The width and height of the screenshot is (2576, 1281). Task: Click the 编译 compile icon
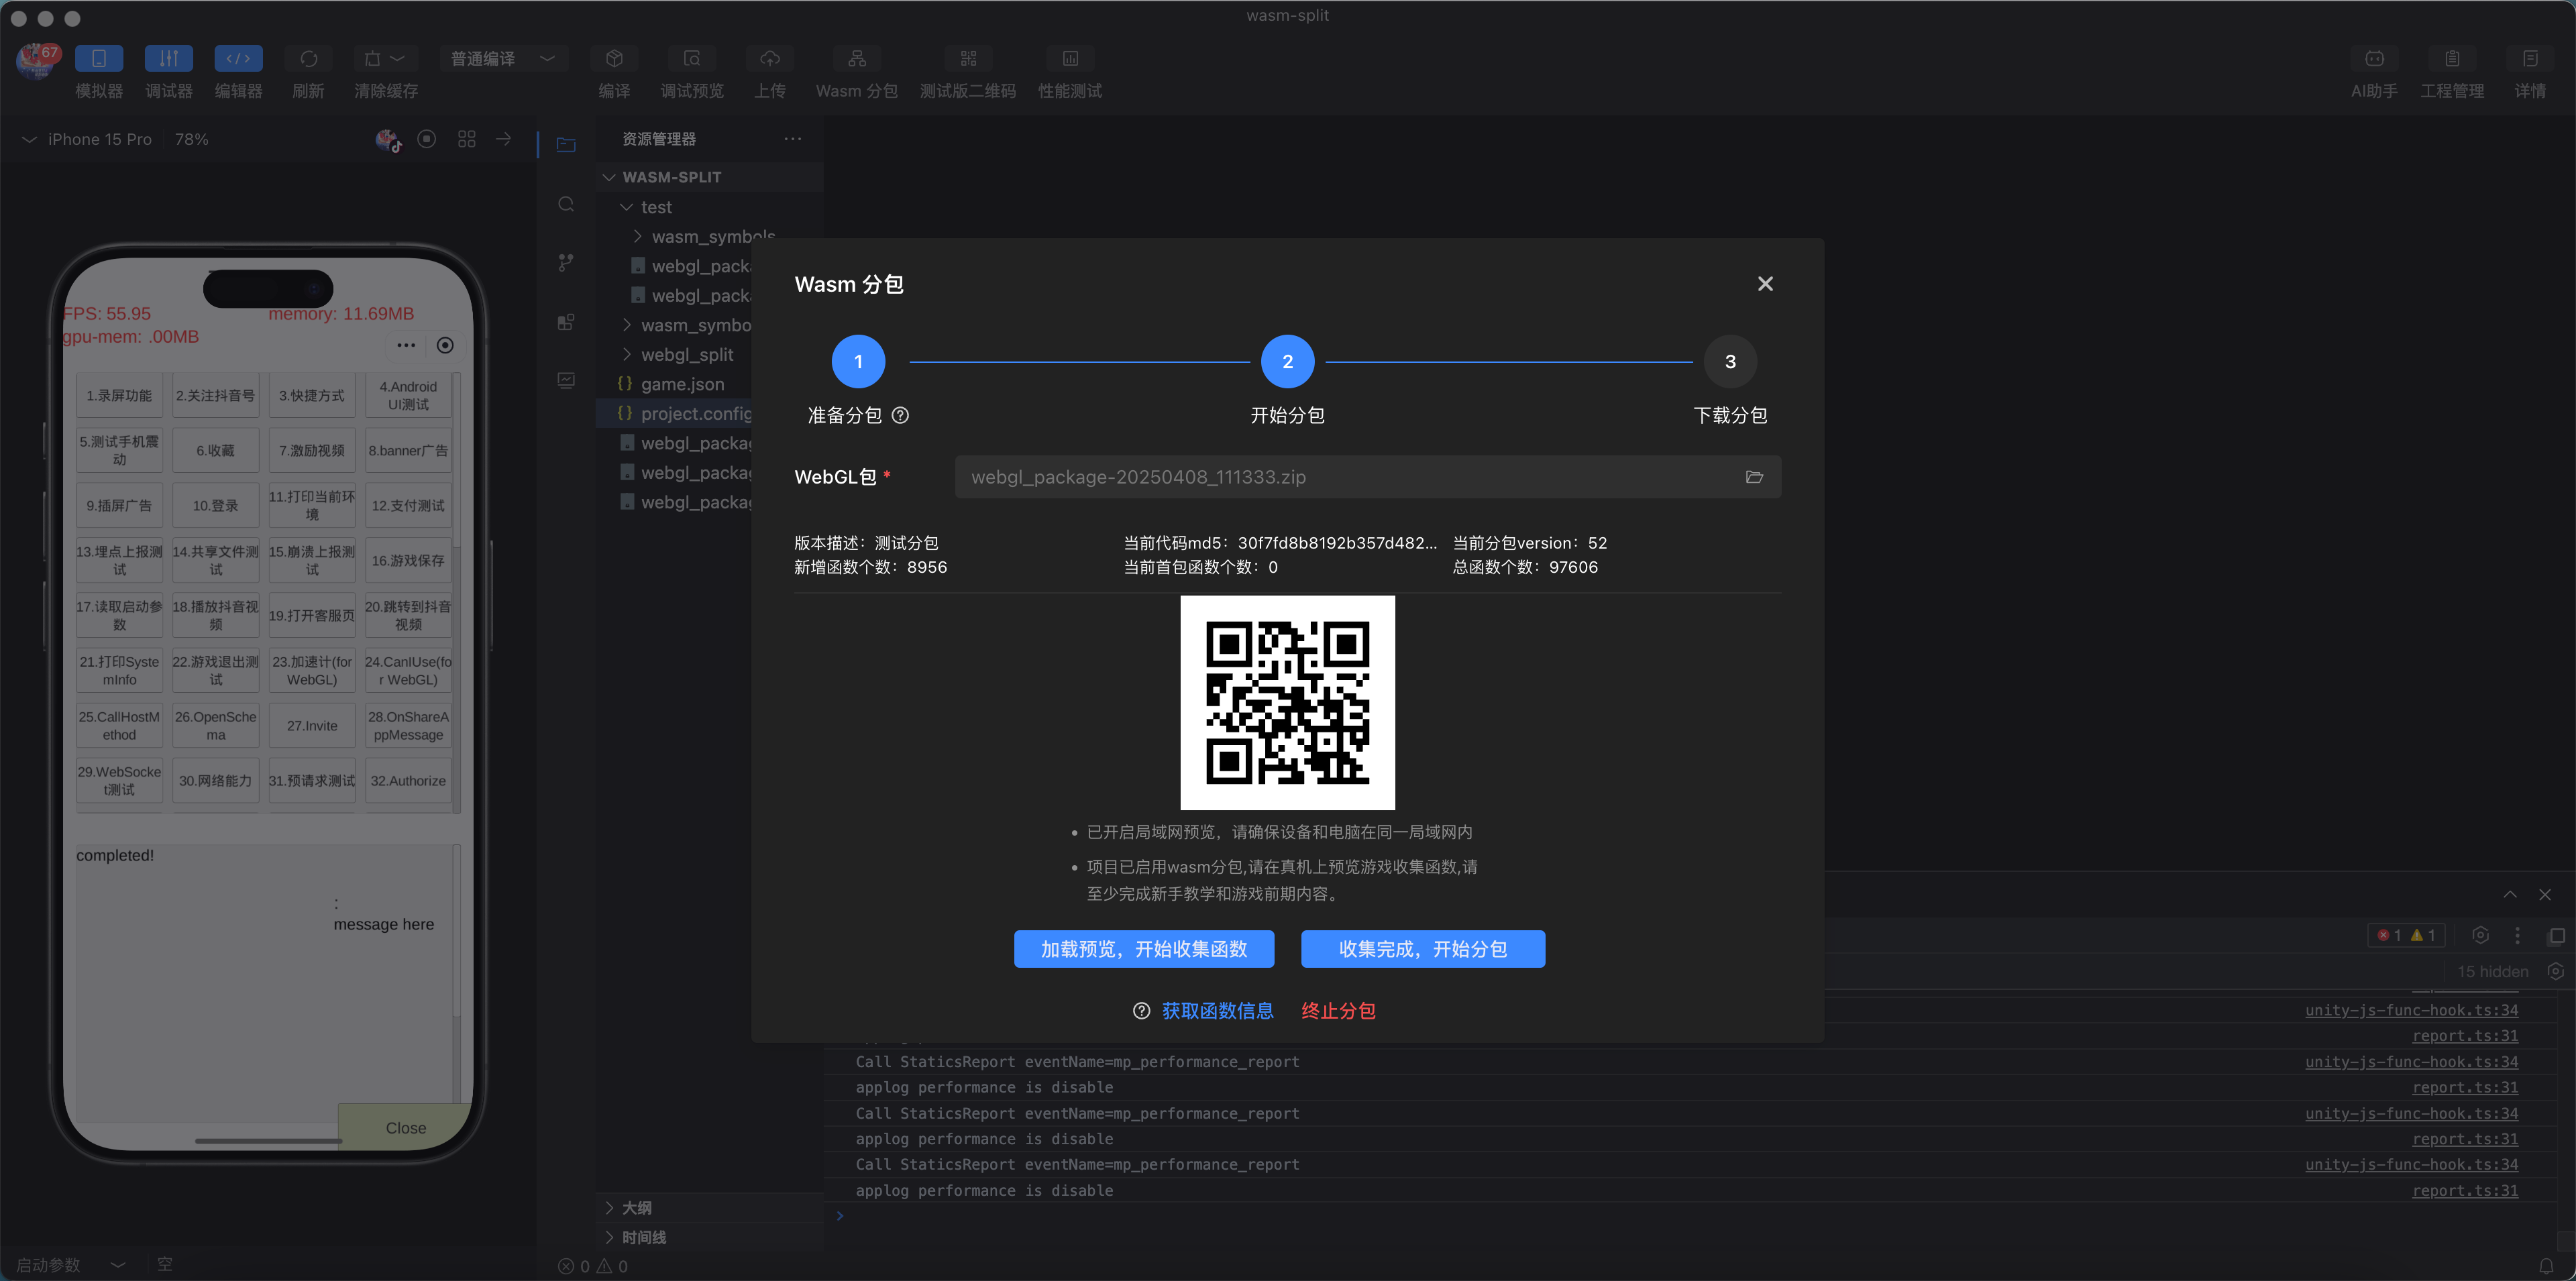pyautogui.click(x=614, y=59)
